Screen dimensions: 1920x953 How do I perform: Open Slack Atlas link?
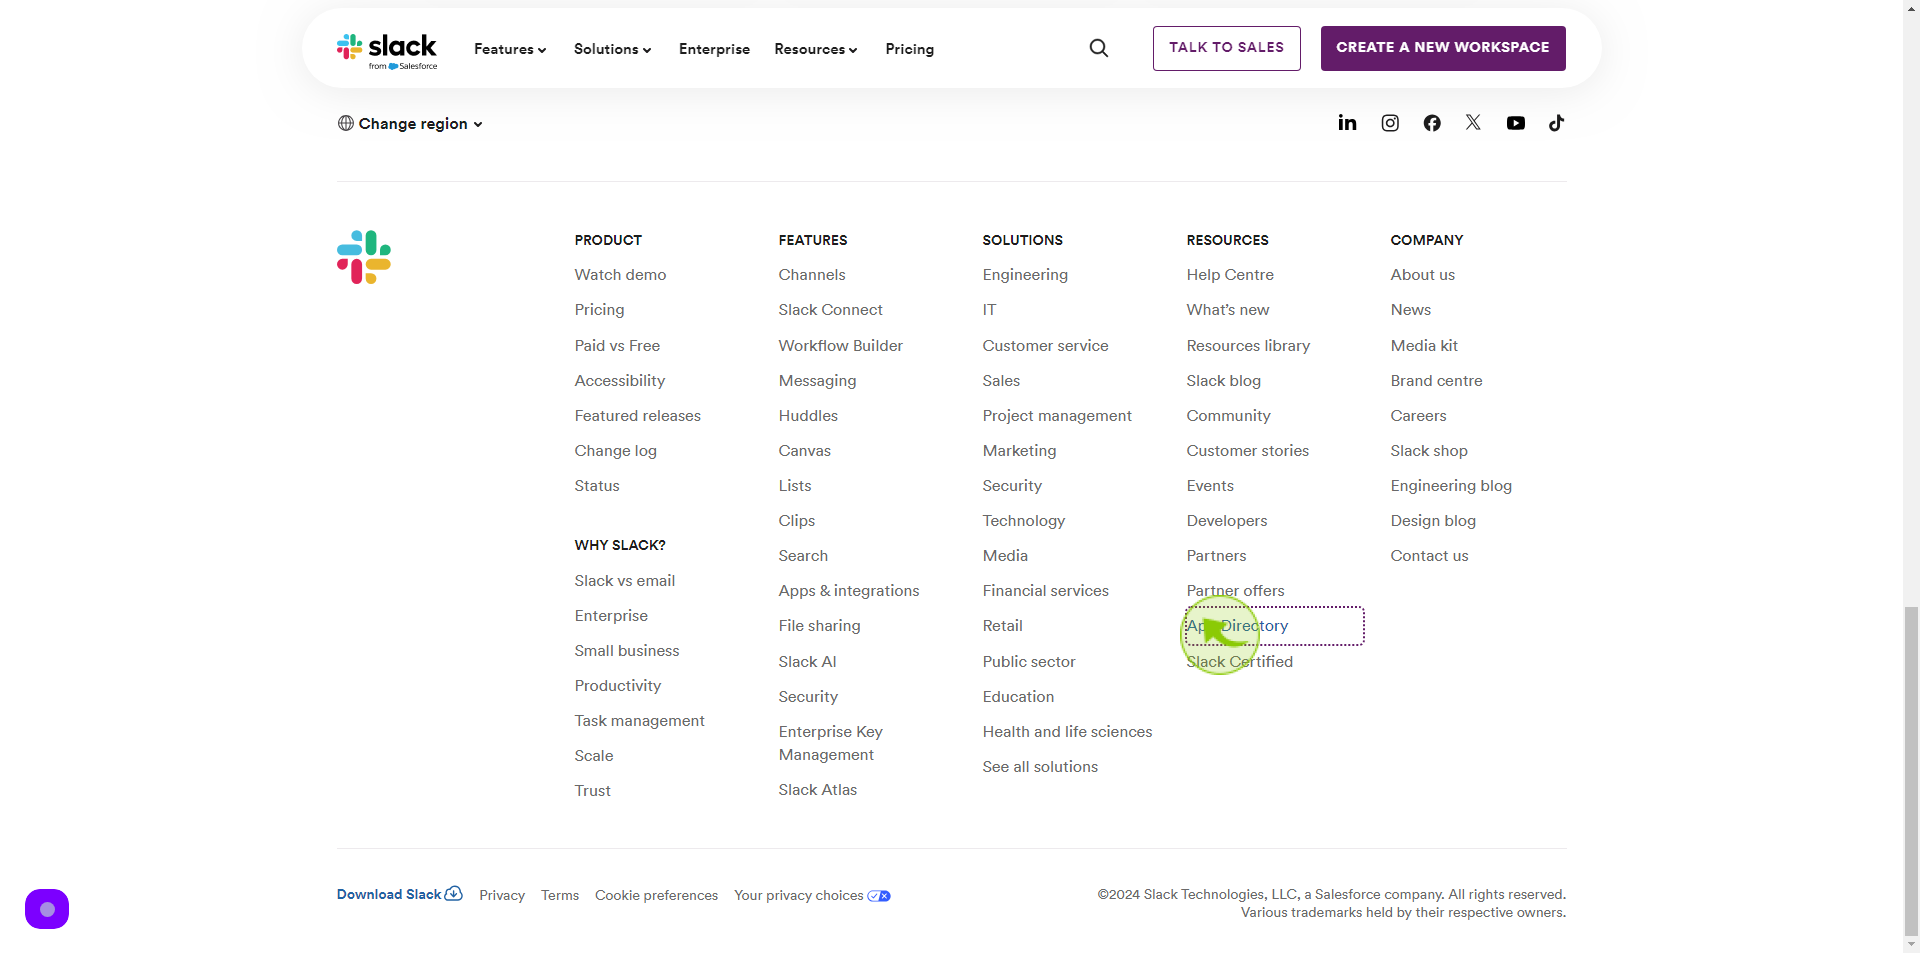[x=818, y=790]
